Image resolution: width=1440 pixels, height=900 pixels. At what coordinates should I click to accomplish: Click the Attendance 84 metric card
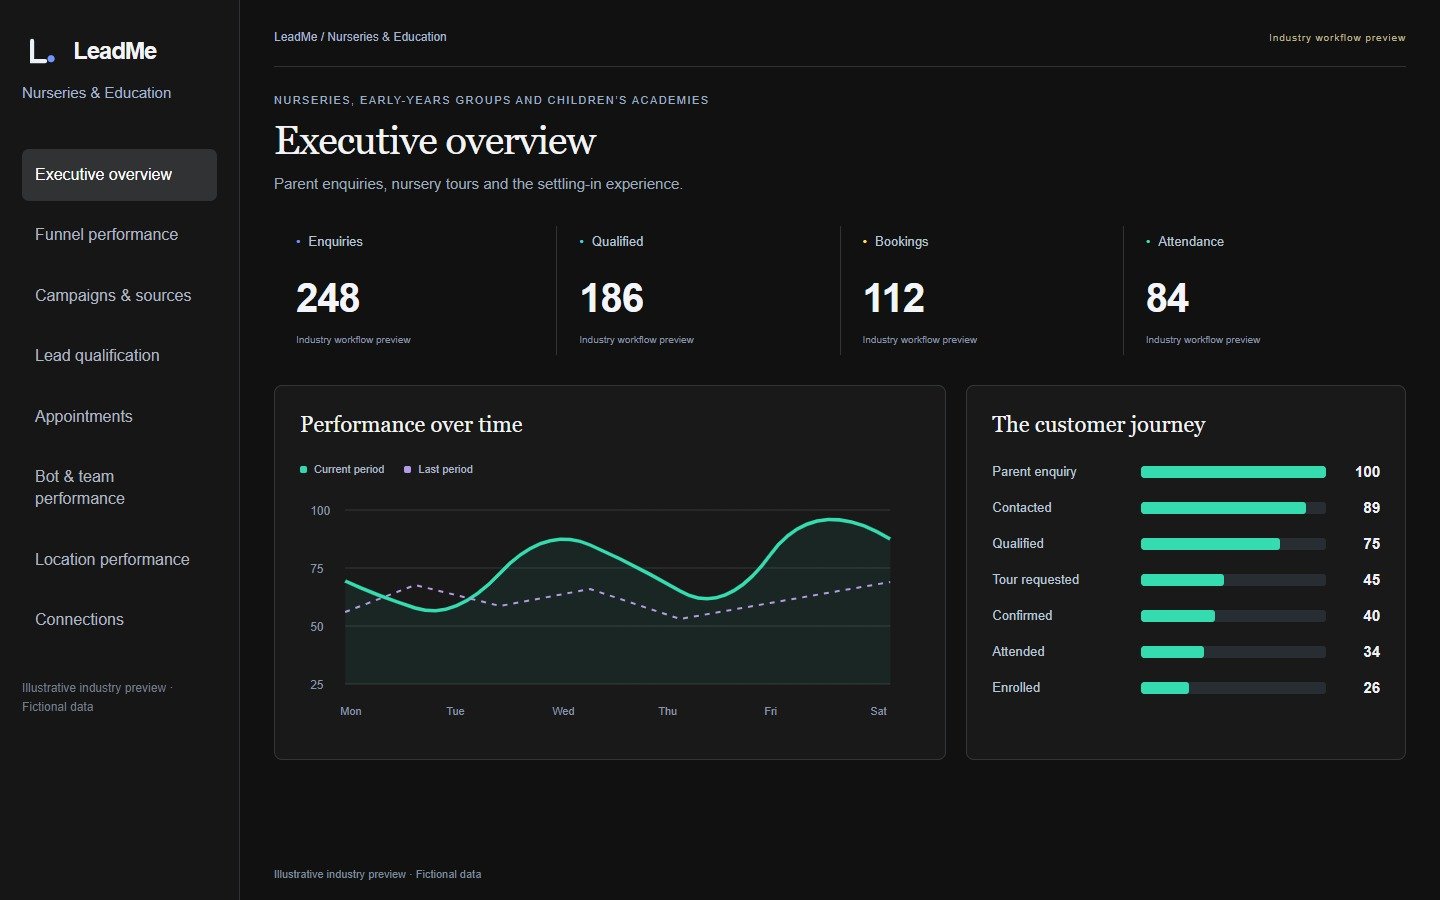[1265, 290]
